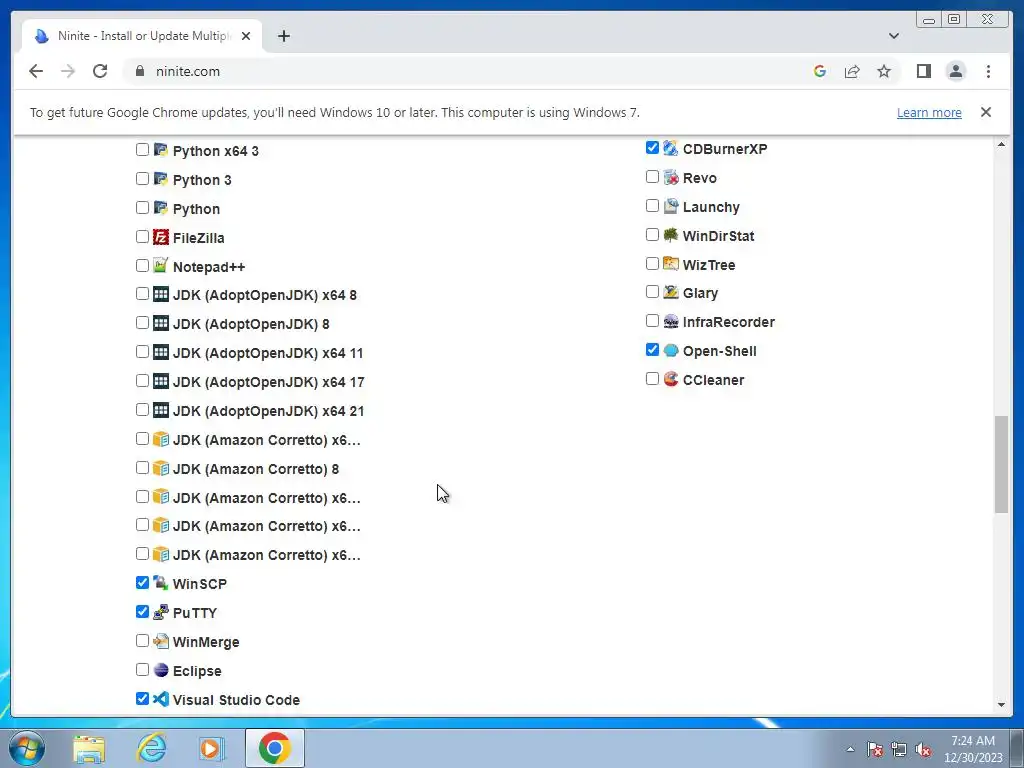
Task: Click the Eclipse app icon
Action: [161, 670]
